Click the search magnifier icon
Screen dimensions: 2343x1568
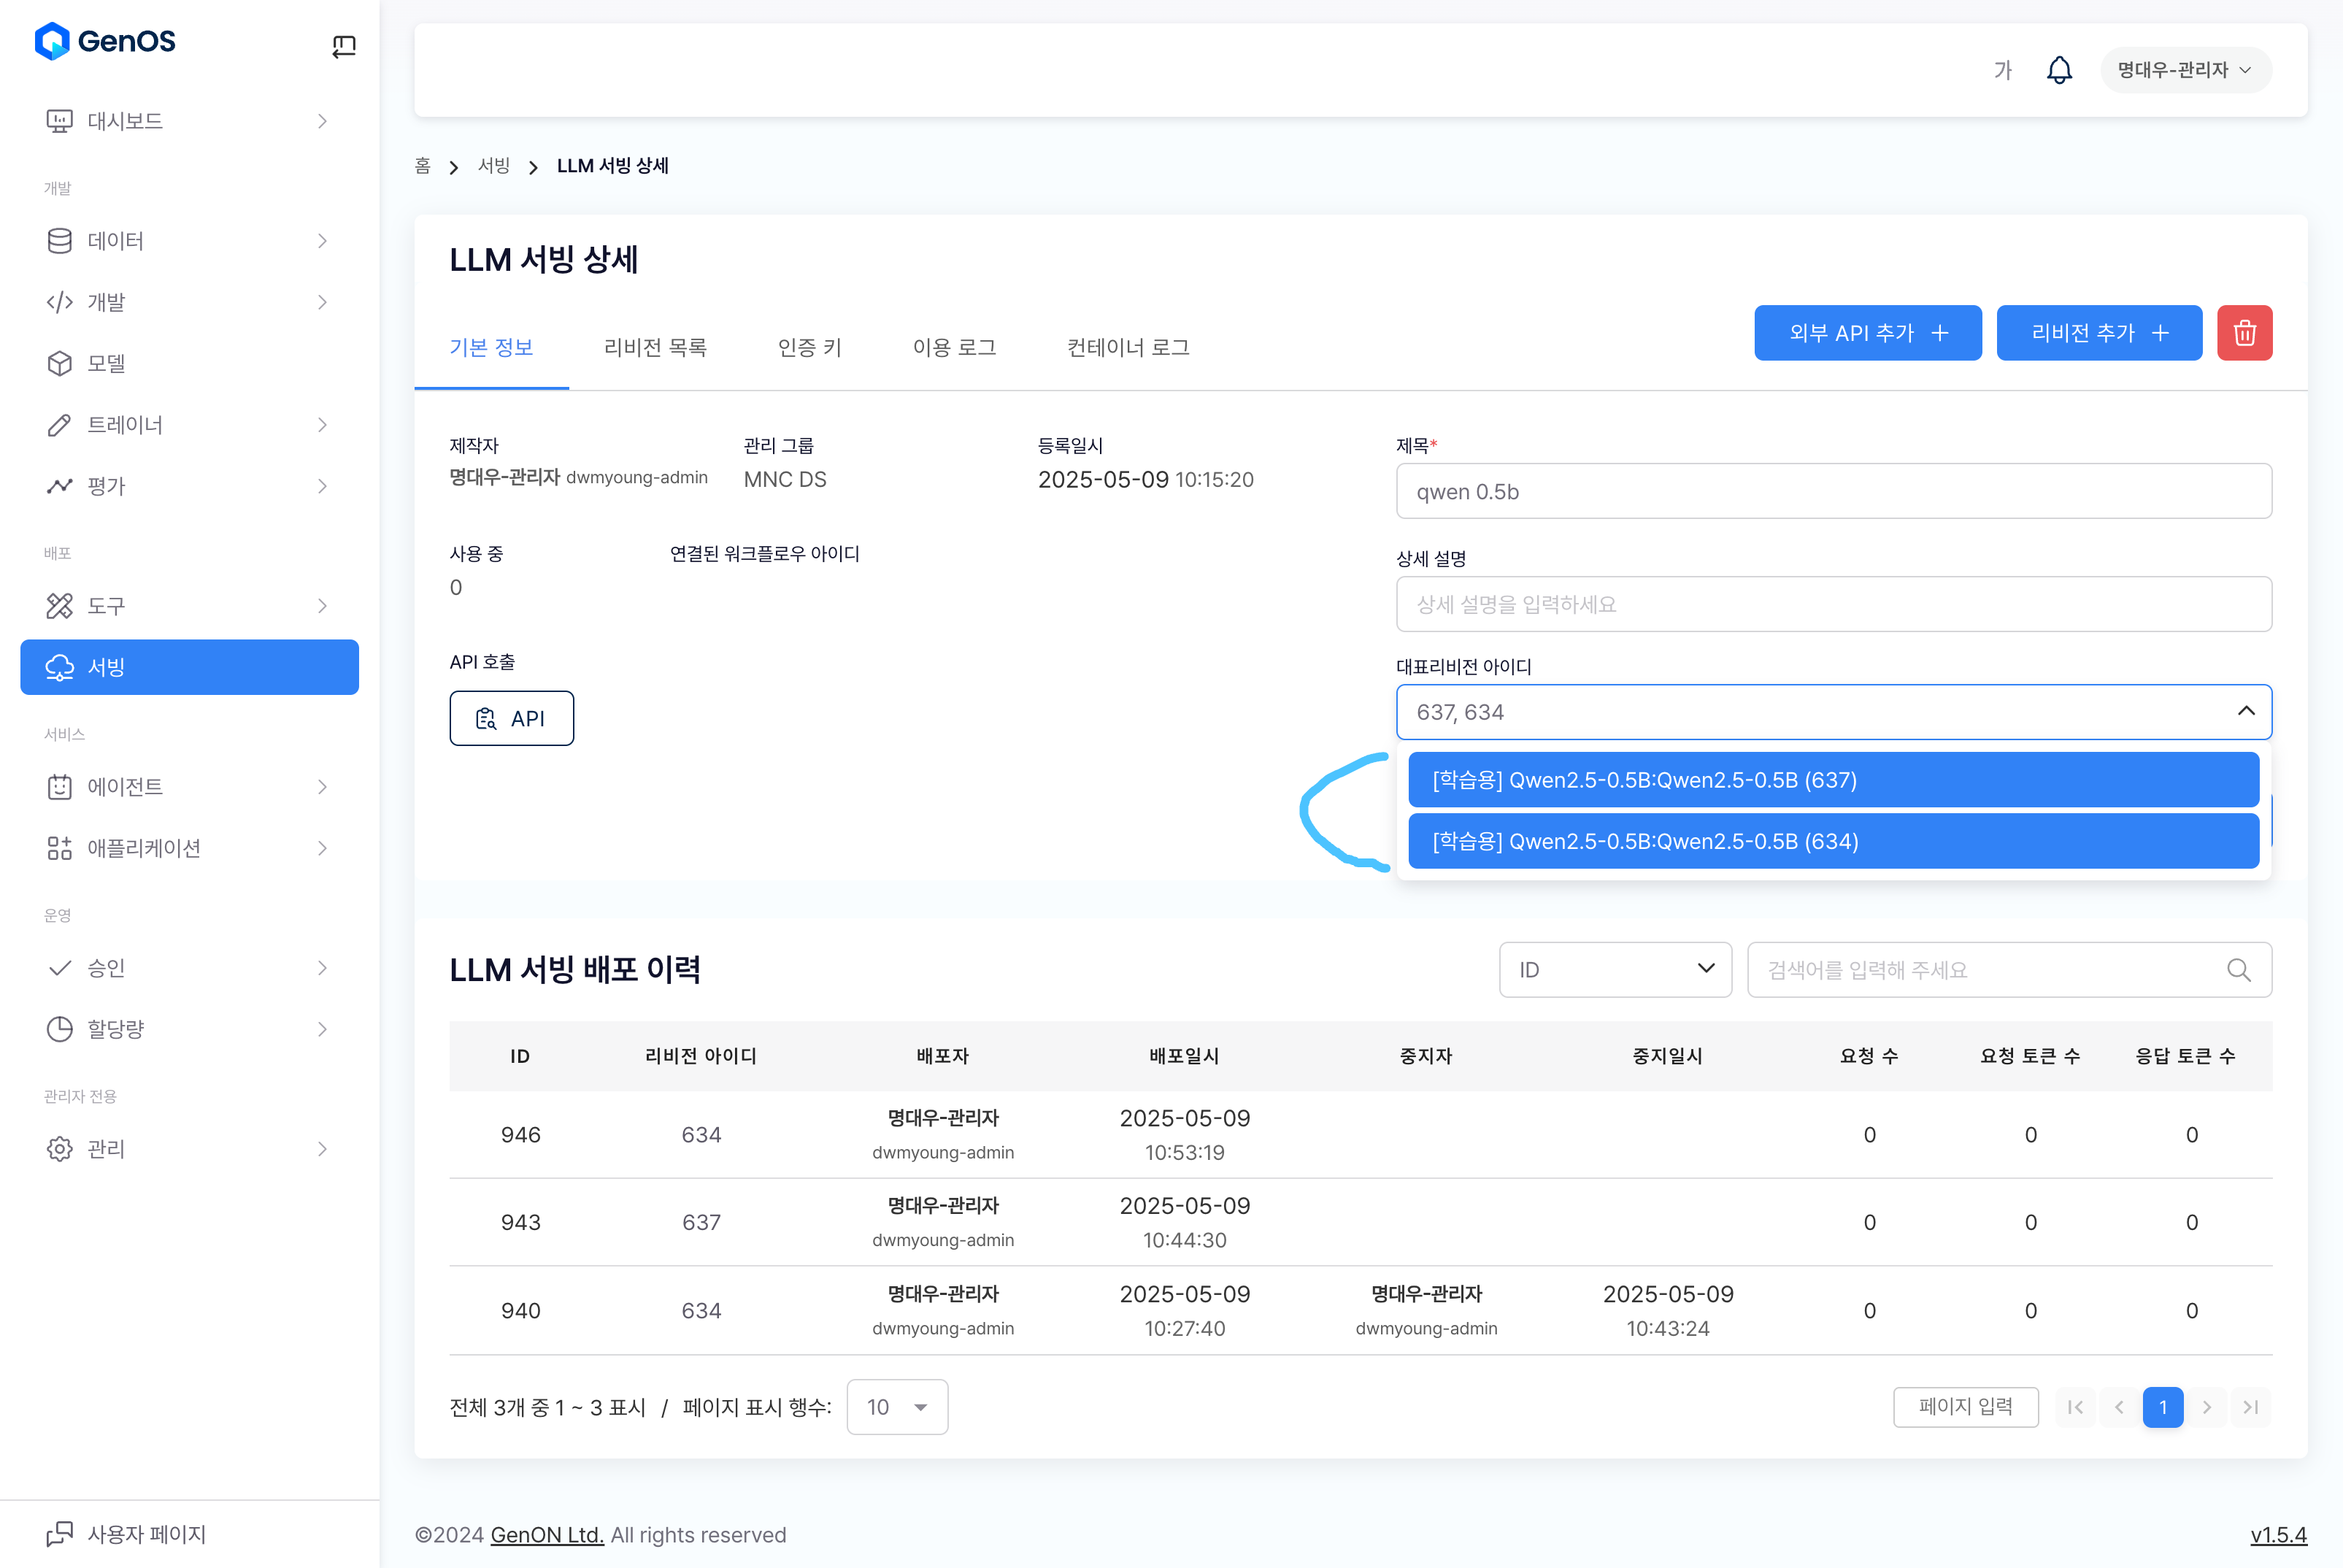point(2238,970)
